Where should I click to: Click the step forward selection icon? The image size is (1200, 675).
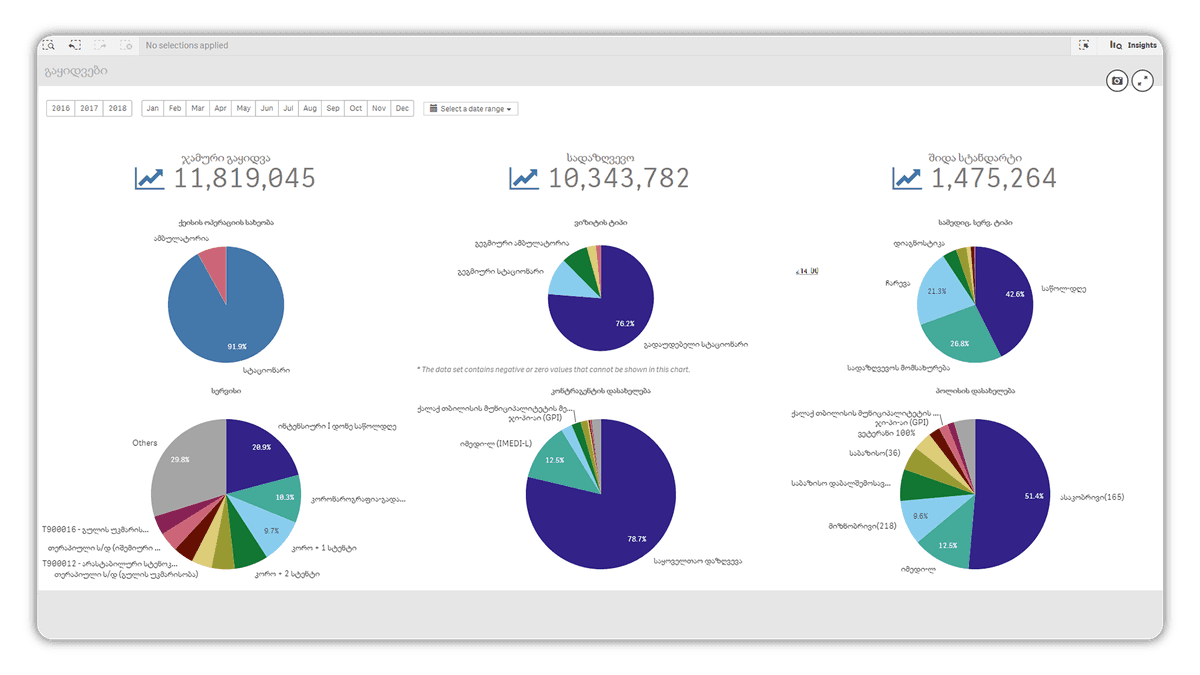(x=100, y=45)
